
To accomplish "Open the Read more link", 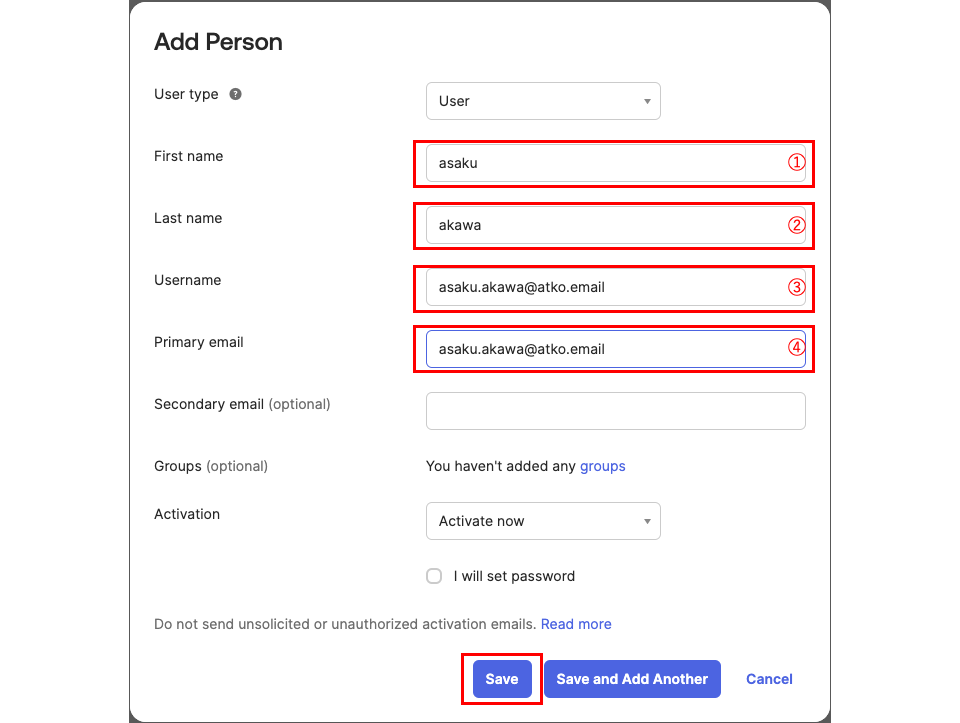I will pos(576,624).
